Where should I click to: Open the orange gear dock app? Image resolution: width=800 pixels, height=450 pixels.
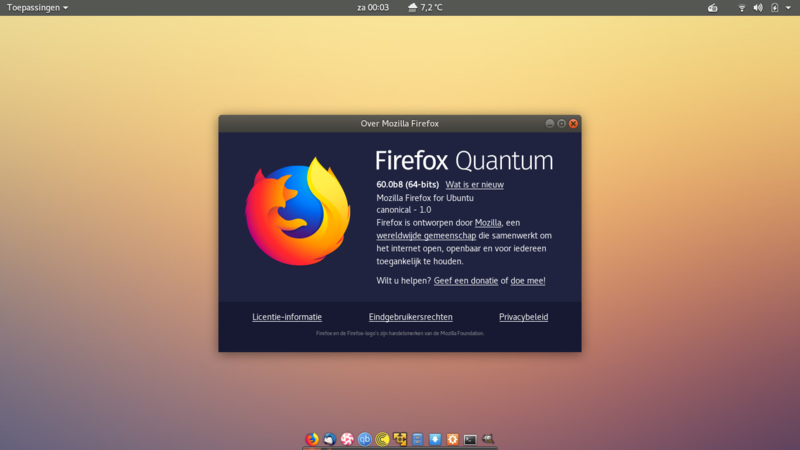coord(452,439)
